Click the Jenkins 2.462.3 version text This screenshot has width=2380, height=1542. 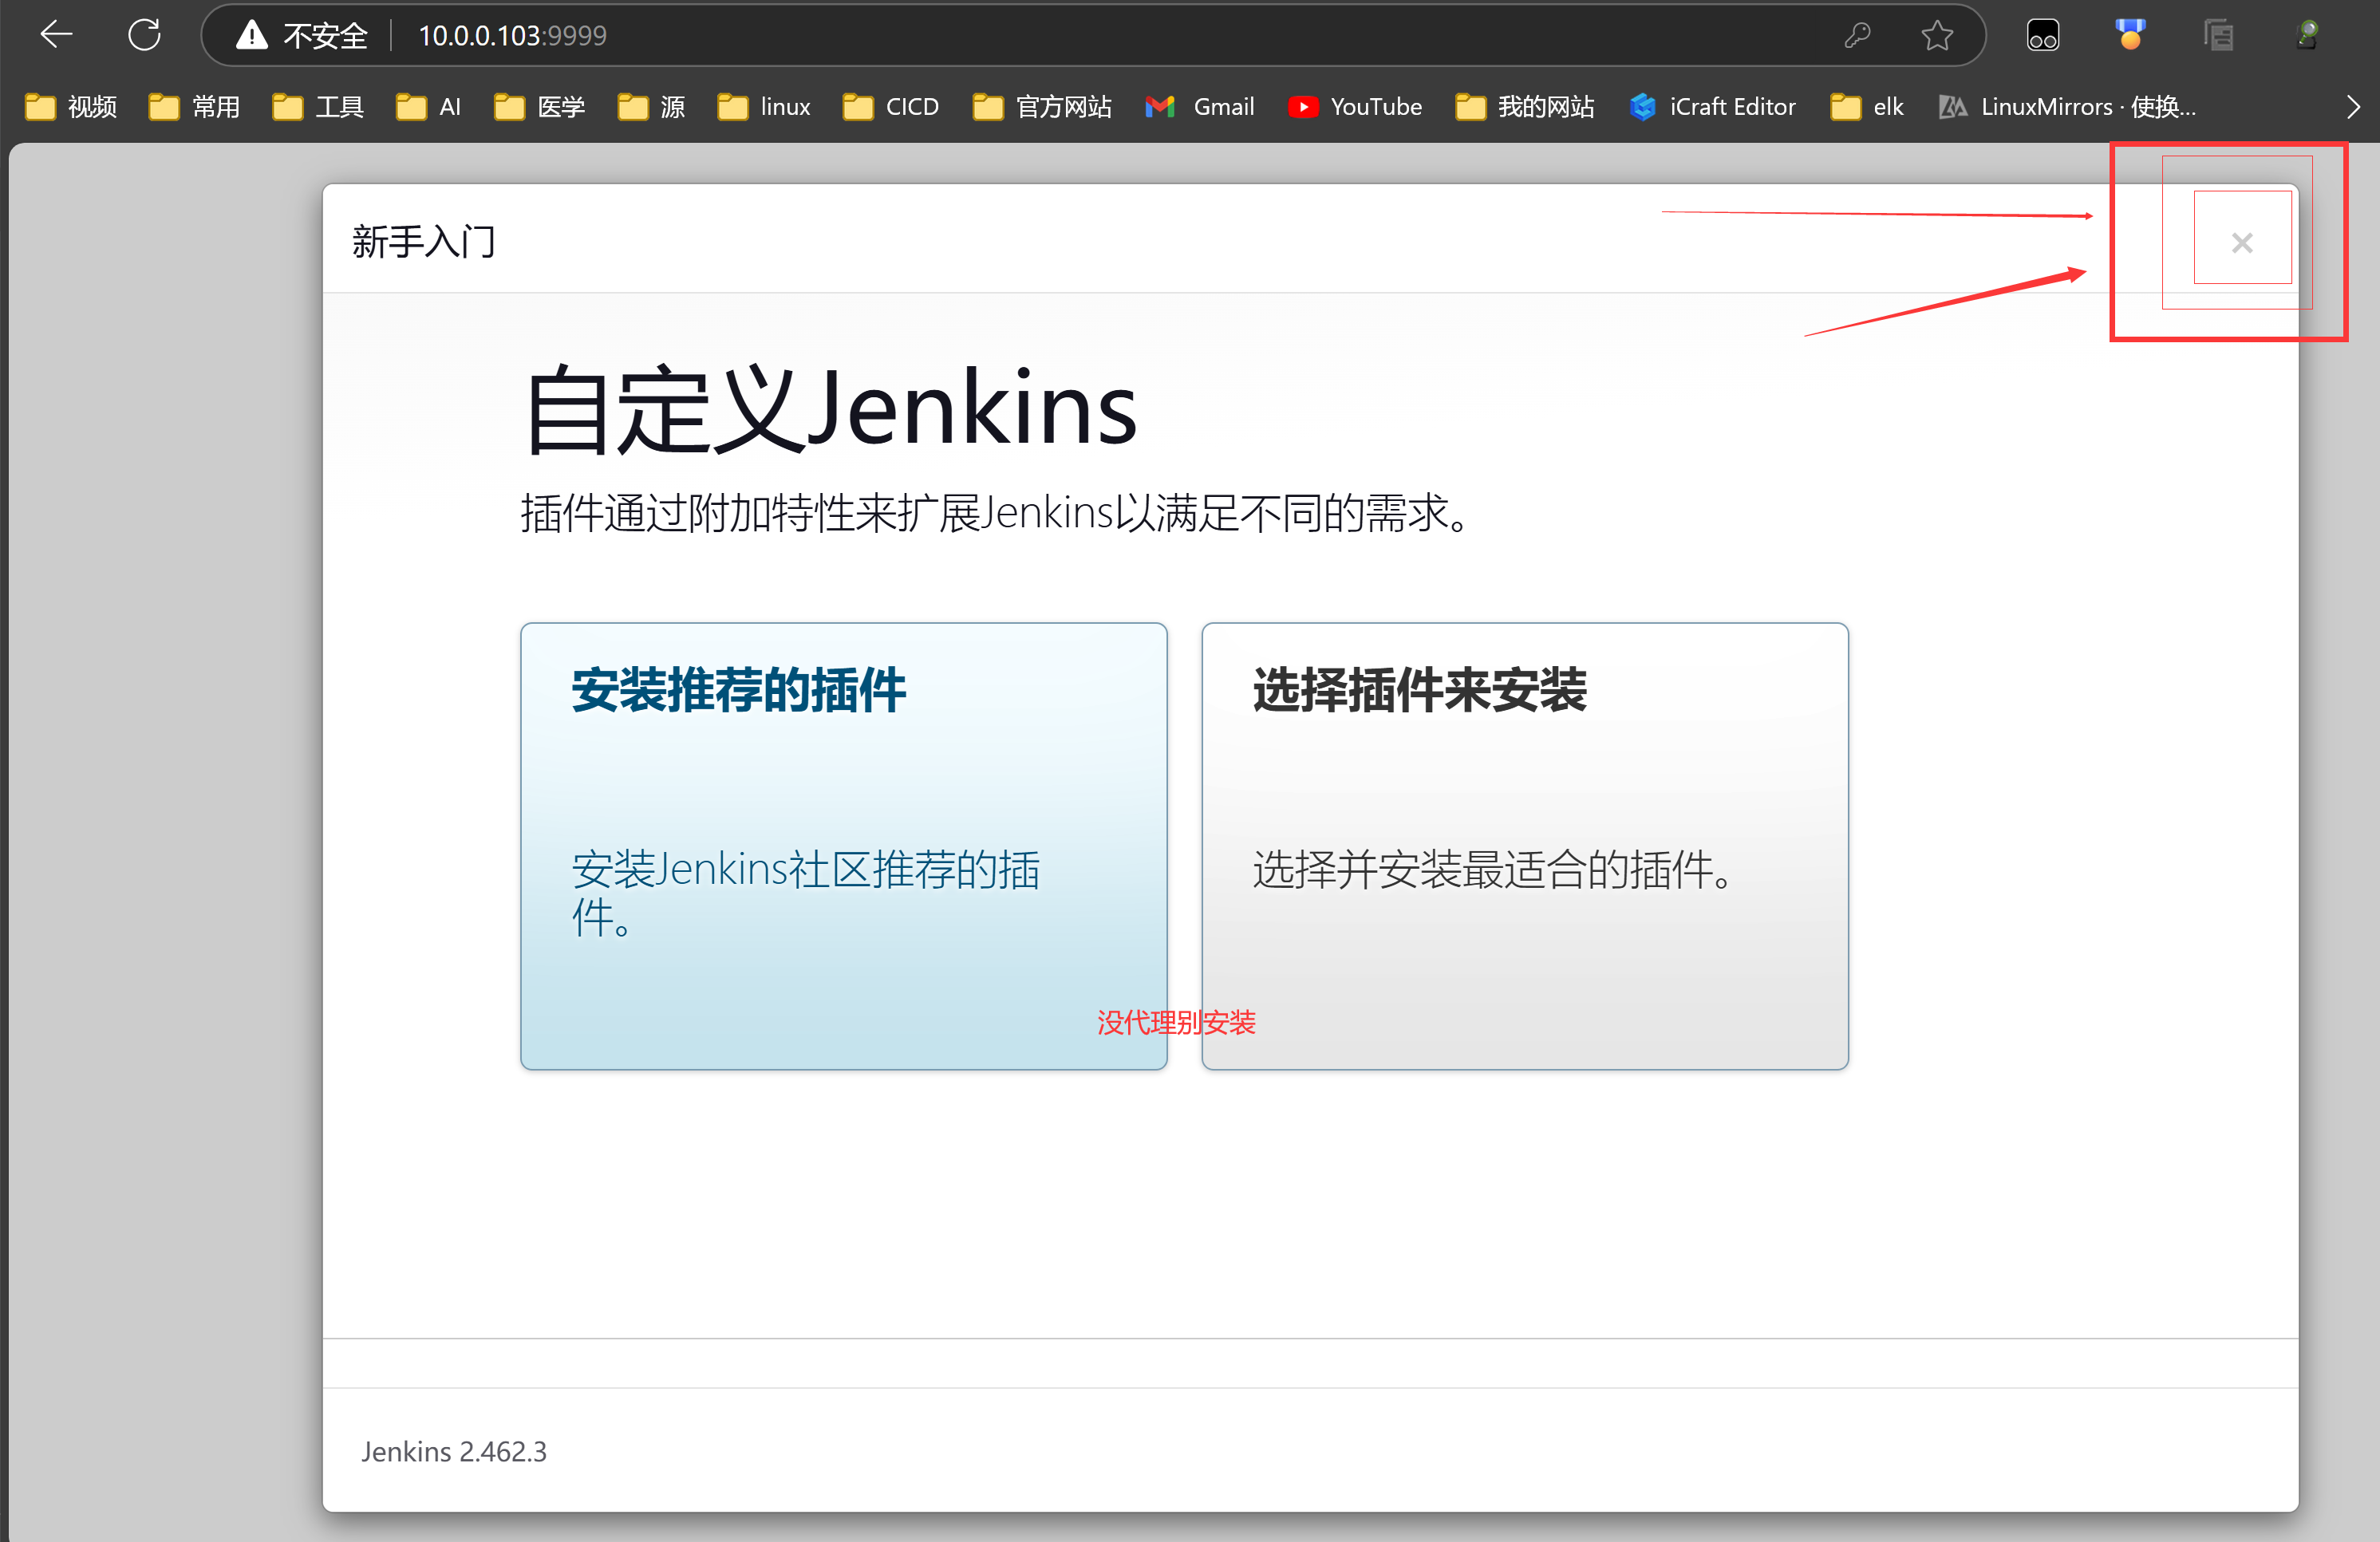(x=454, y=1451)
